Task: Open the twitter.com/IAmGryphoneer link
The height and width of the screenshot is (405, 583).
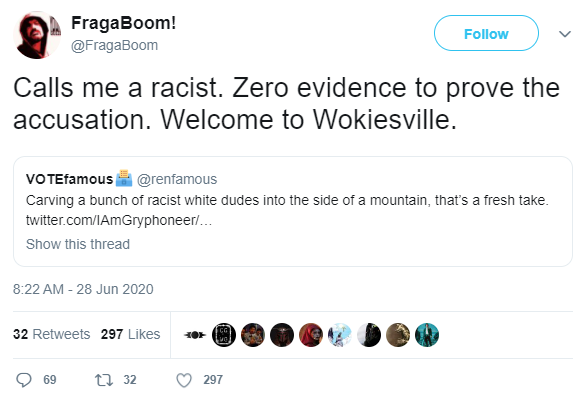Action: tap(119, 221)
